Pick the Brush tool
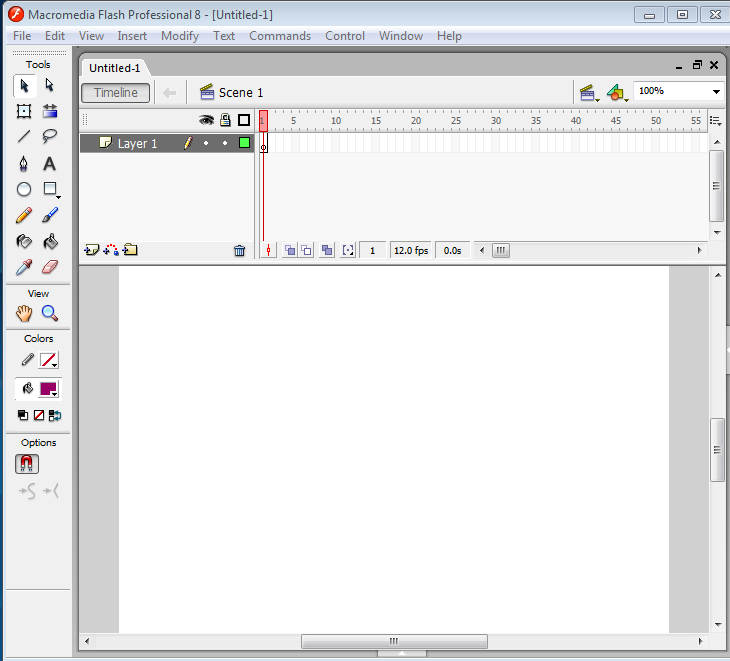Image resolution: width=730 pixels, height=661 pixels. click(x=50, y=215)
